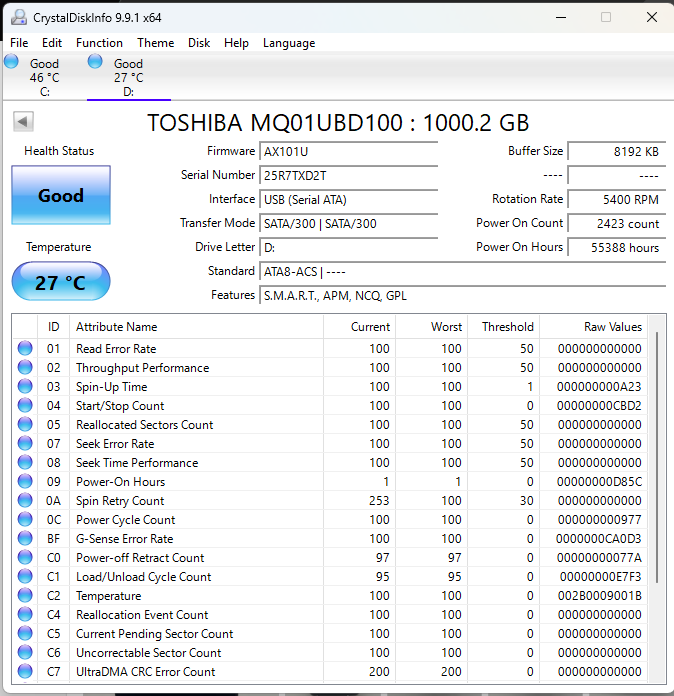The height and width of the screenshot is (696, 674).
Task: Click the Current column header
Action: pyautogui.click(x=360, y=327)
